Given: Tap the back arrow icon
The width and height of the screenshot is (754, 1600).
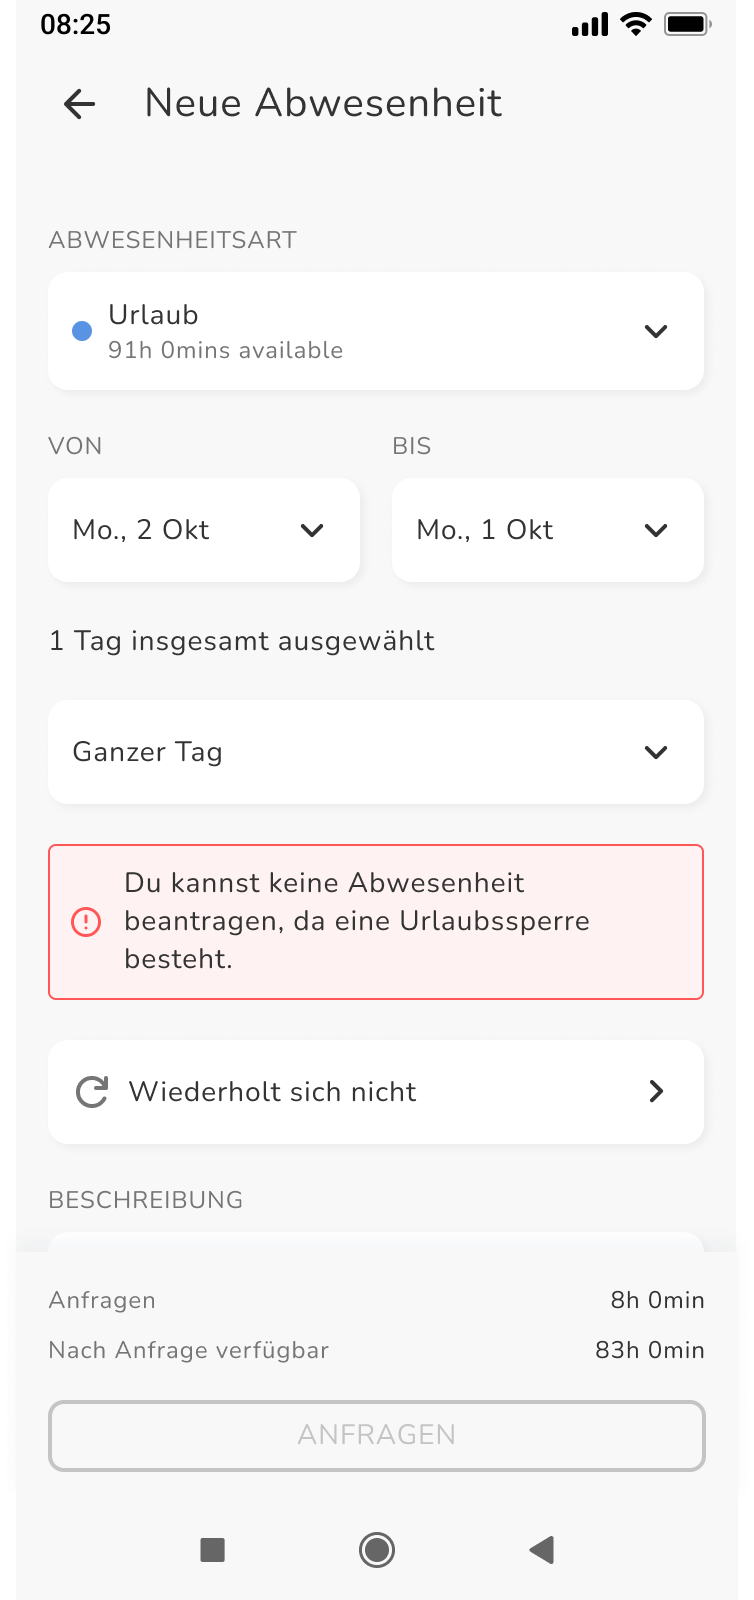Looking at the screenshot, I should [79, 103].
